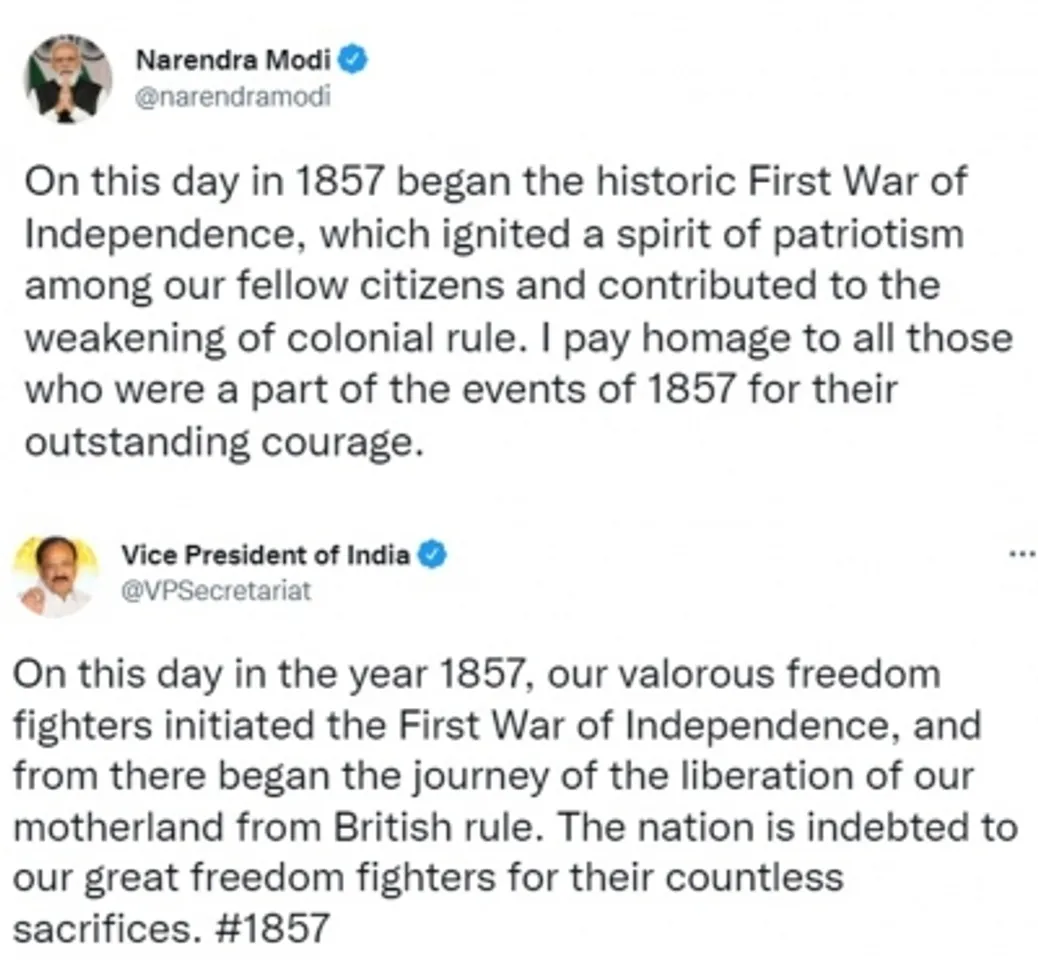This screenshot has height=960, width=1038.
Task: Open the Vice President of India avatar
Action: coord(56,575)
